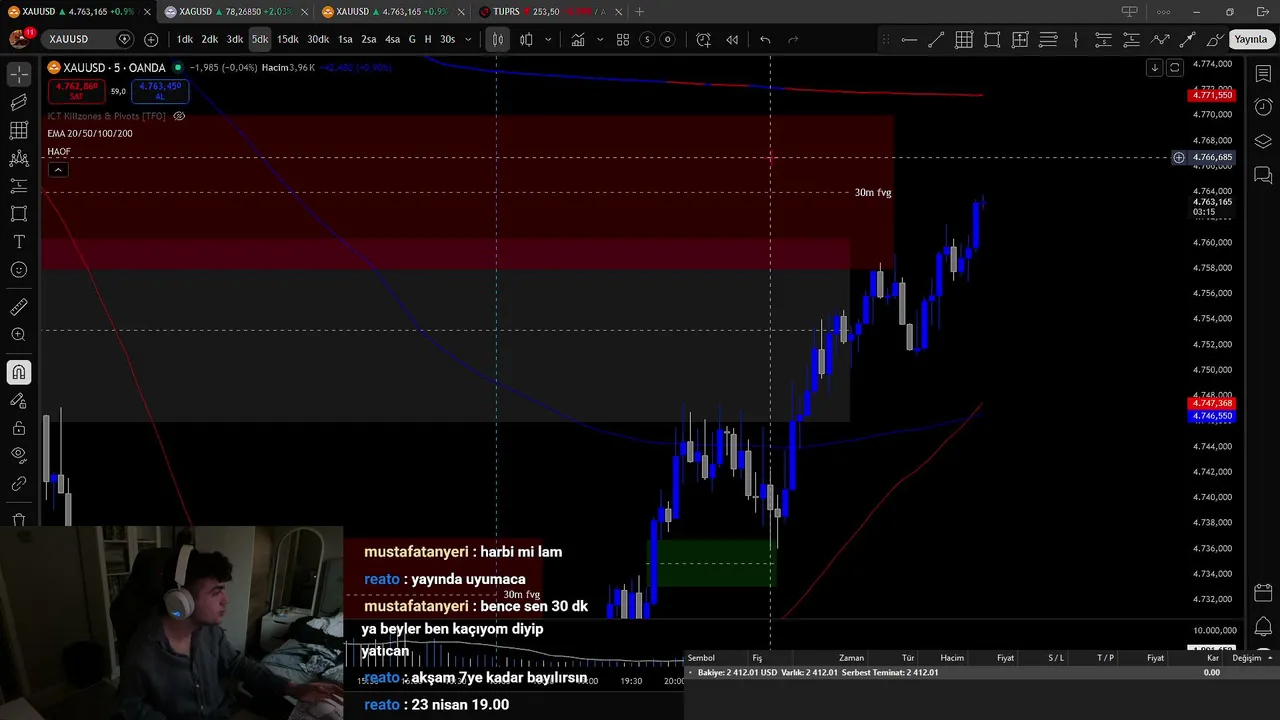Pick the rectangle favorite drawing tool
The image size is (1280, 720).
pyautogui.click(x=992, y=39)
